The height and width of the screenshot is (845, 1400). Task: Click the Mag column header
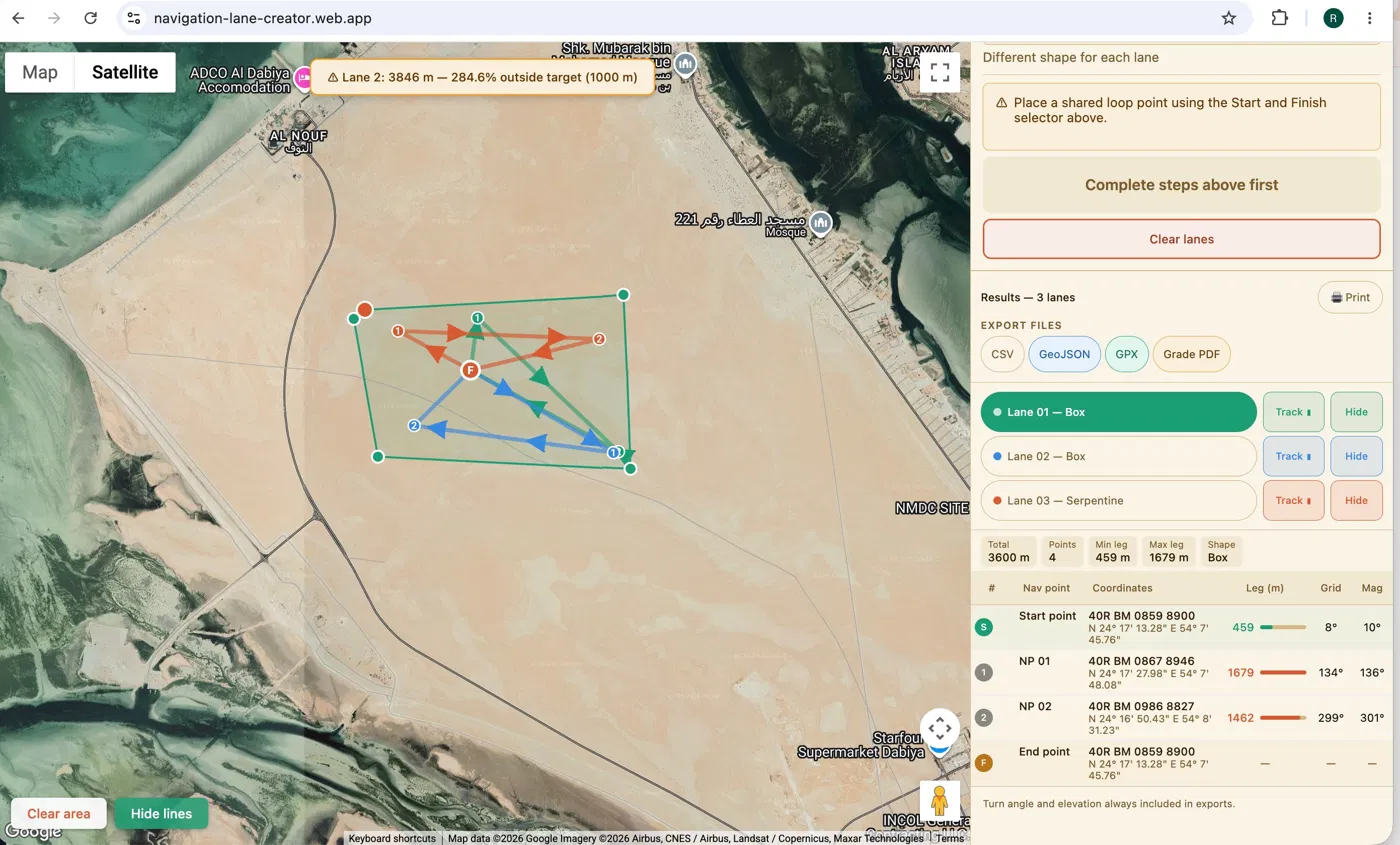click(1371, 588)
